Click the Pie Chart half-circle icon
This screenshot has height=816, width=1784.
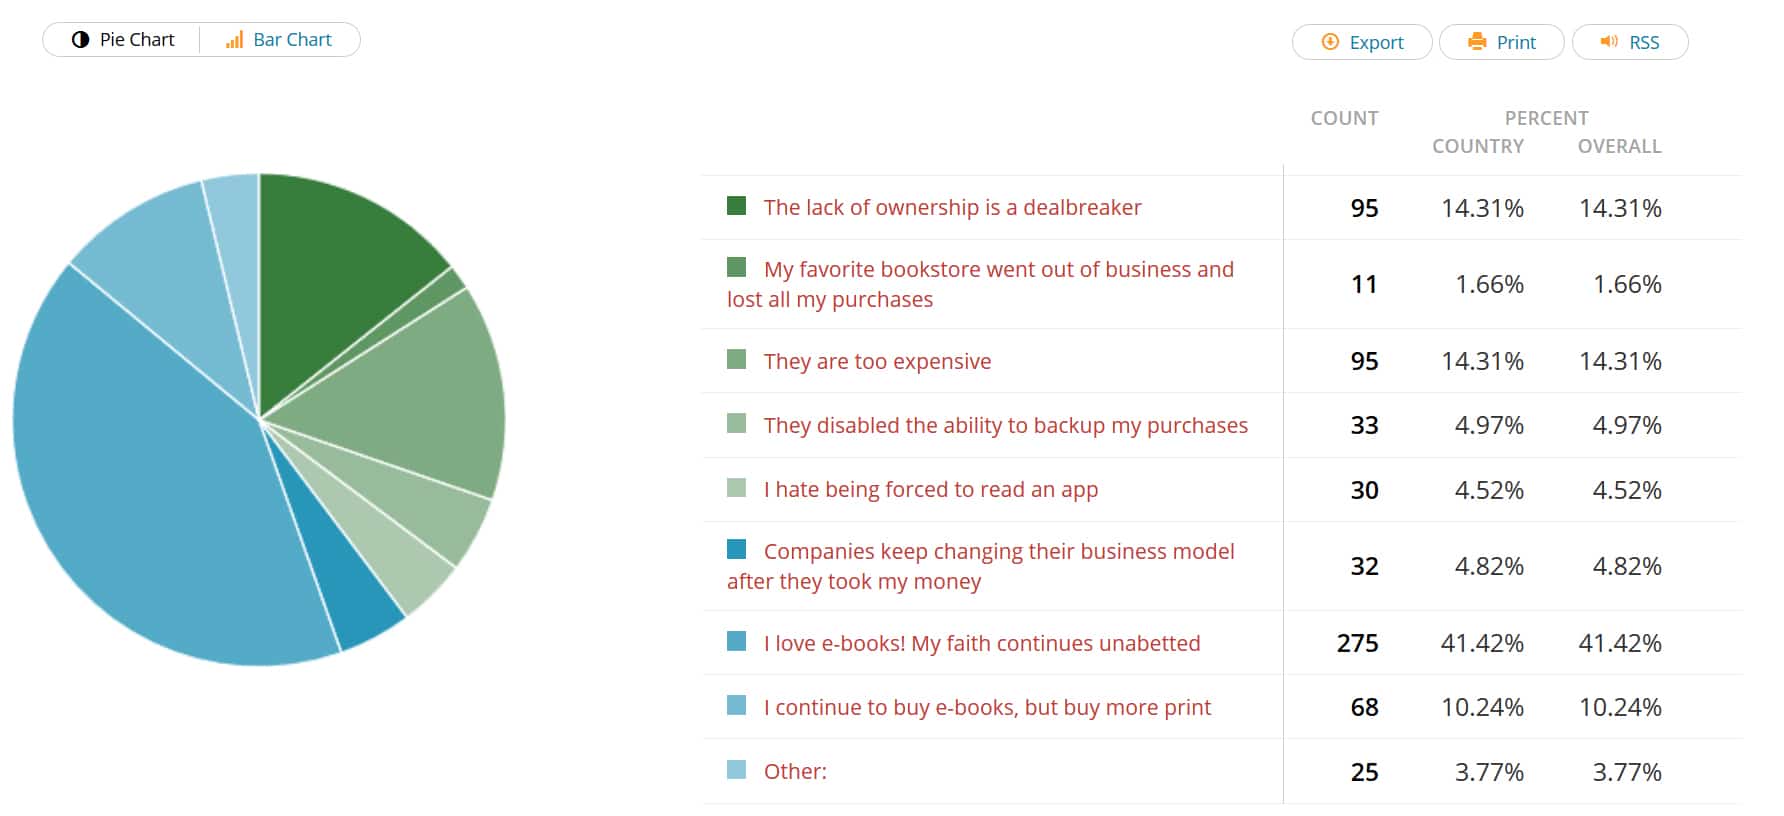pos(81,40)
